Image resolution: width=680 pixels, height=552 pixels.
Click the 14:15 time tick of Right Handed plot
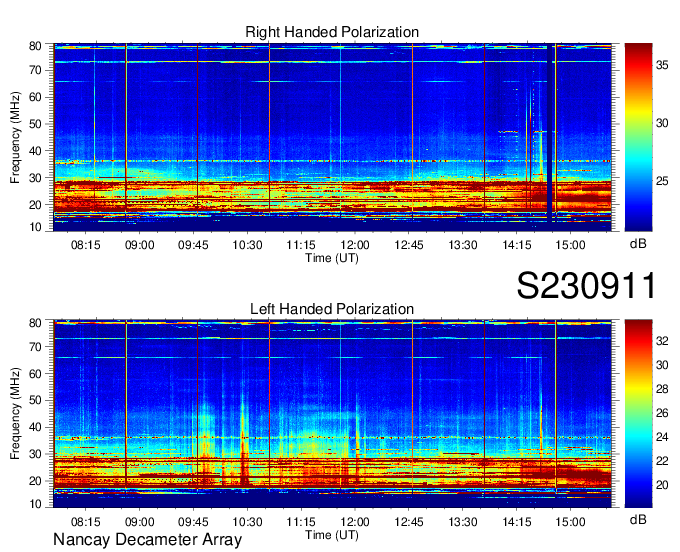pyautogui.click(x=517, y=245)
